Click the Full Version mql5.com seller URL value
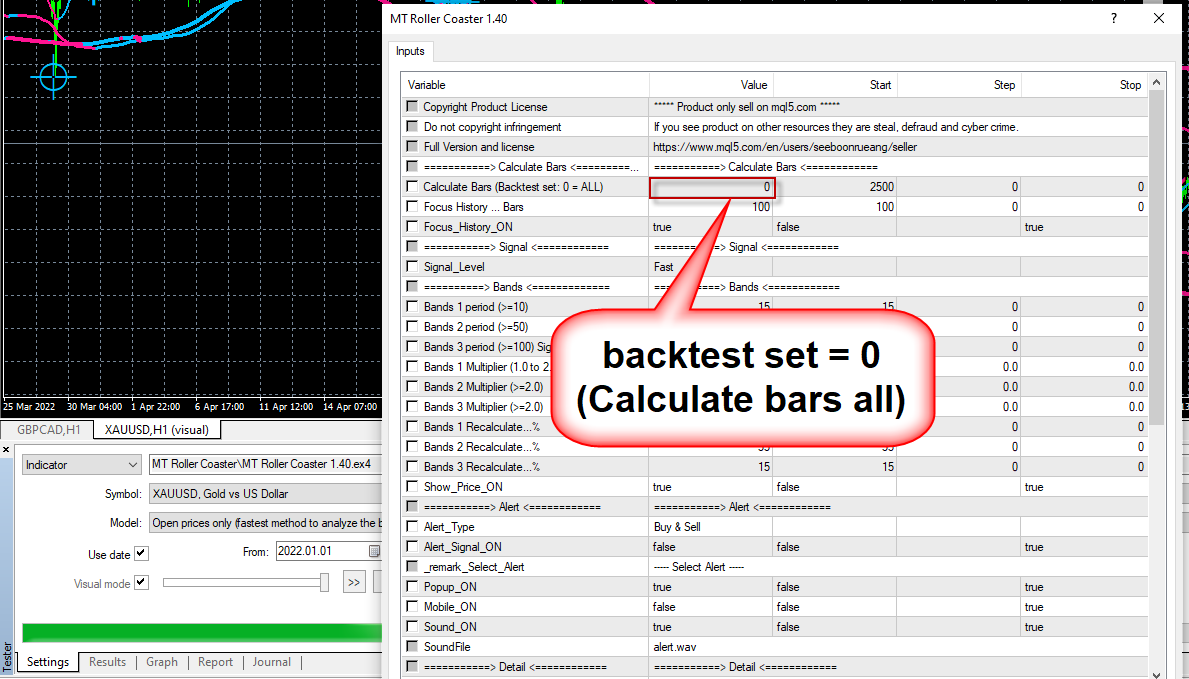This screenshot has height=679, width=1189. tap(785, 146)
